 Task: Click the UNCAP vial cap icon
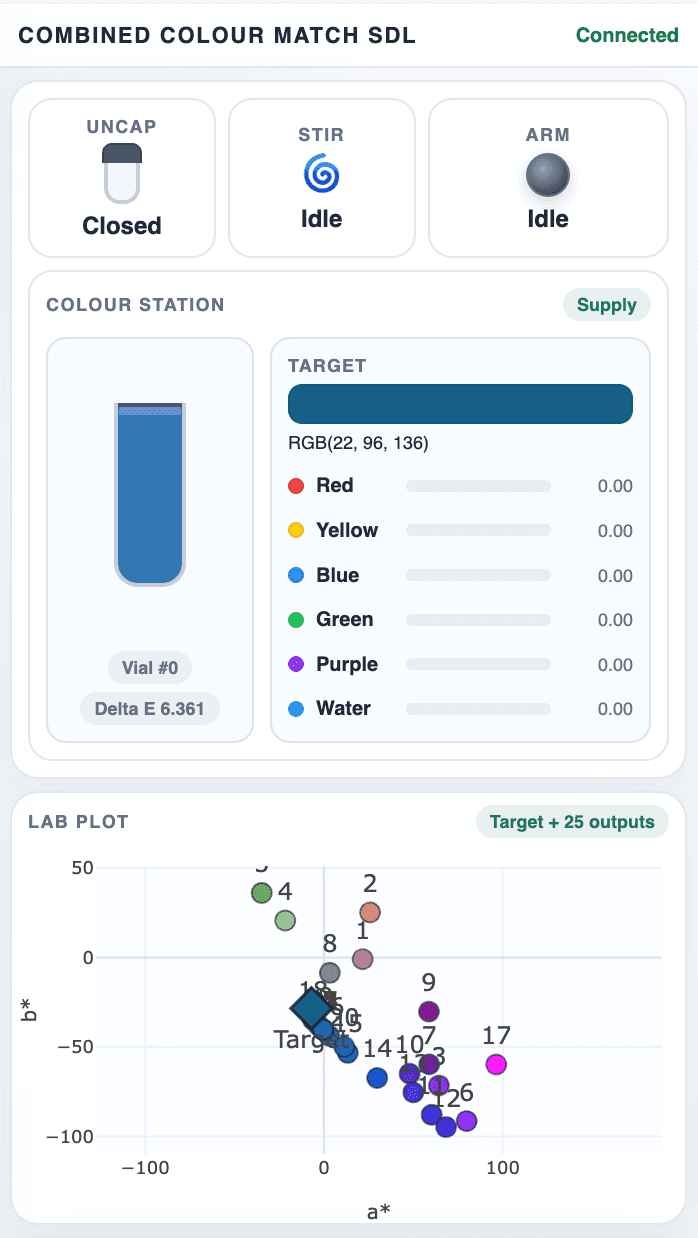click(121, 168)
